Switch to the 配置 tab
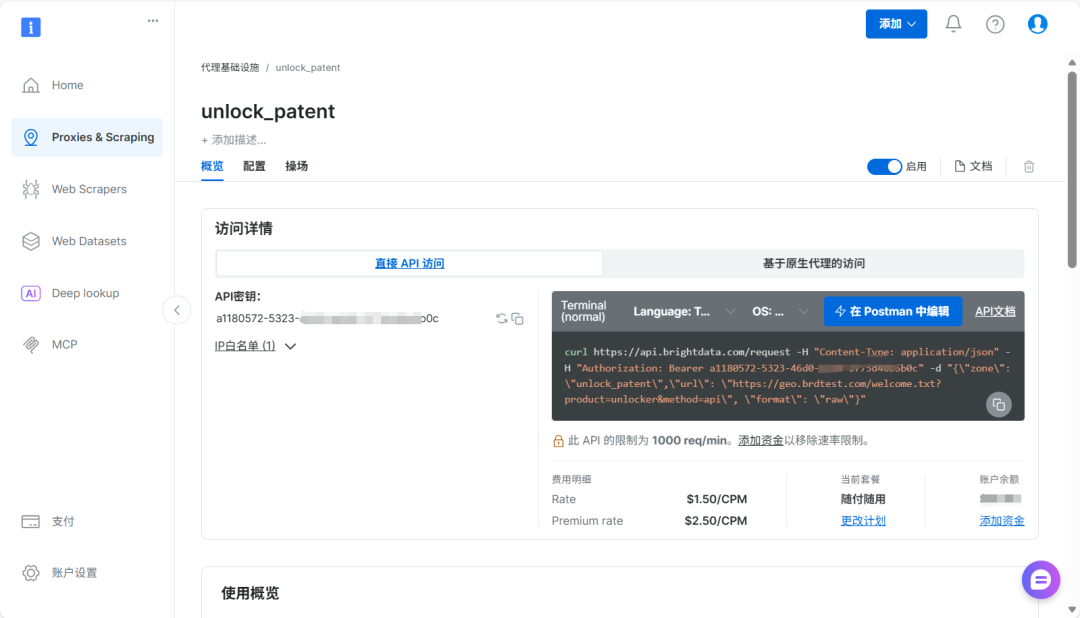This screenshot has height=618, width=1080. 254,166
